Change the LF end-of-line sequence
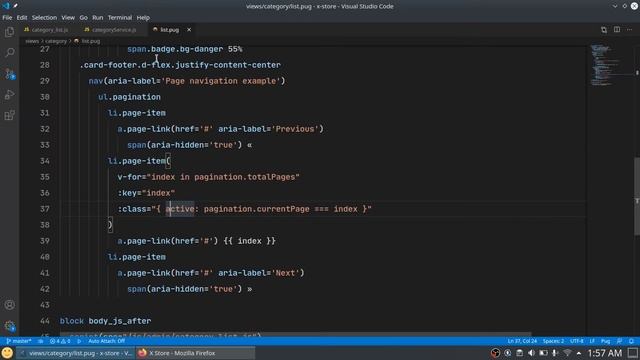 (592, 341)
